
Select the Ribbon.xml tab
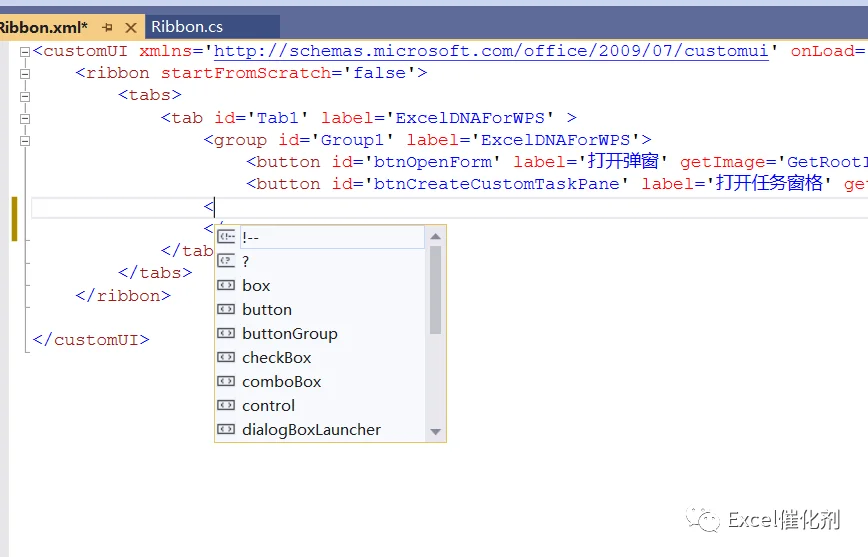(43, 27)
